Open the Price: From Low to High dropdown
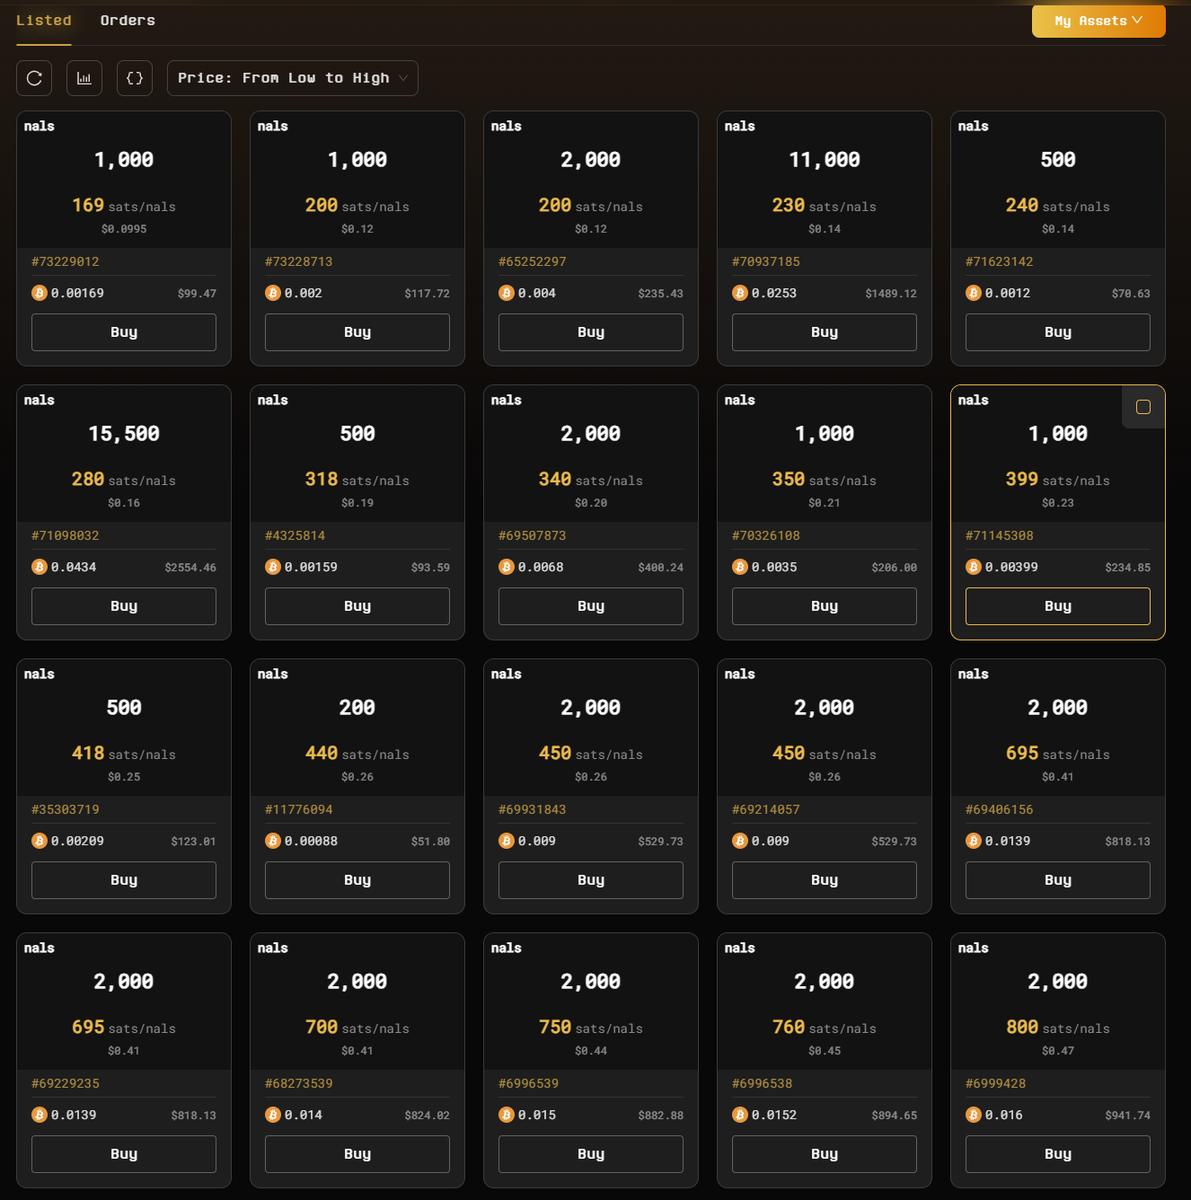 click(293, 78)
